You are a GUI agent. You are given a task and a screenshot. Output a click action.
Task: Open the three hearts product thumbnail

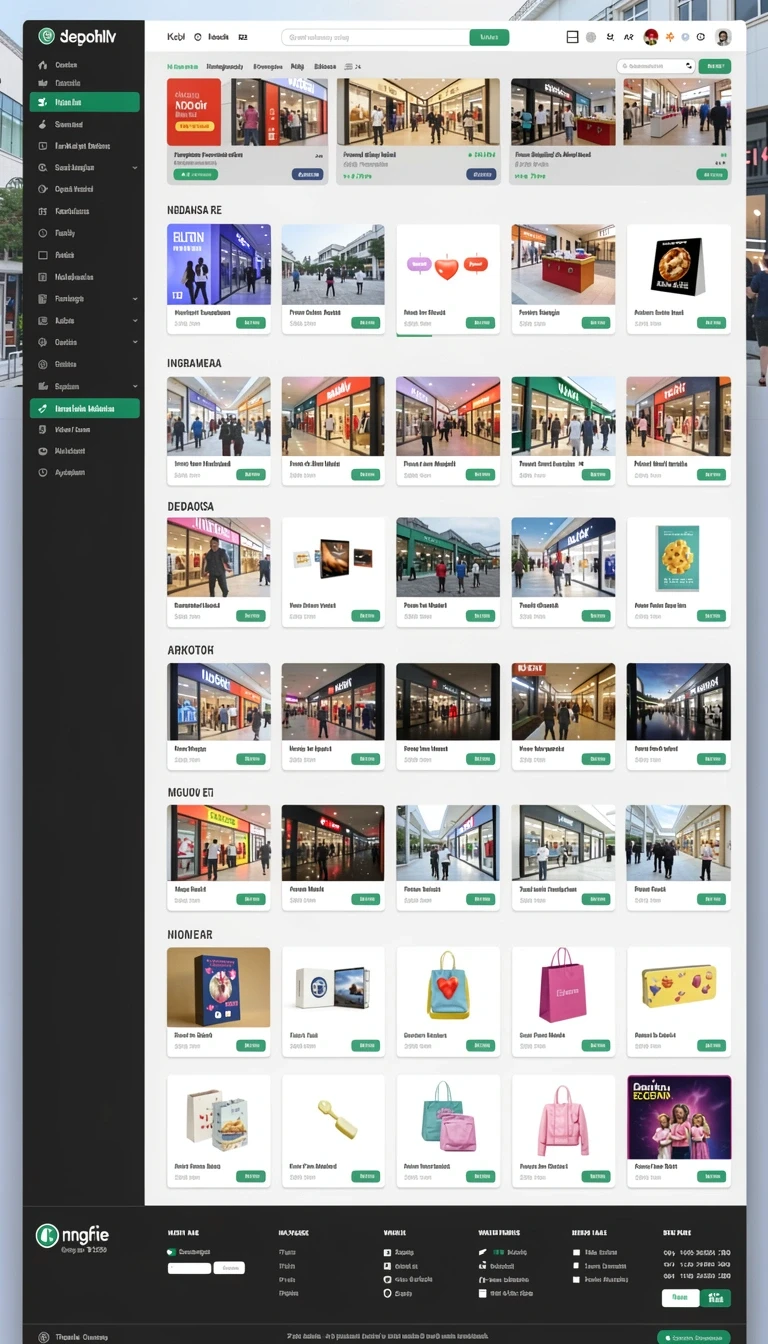(448, 264)
